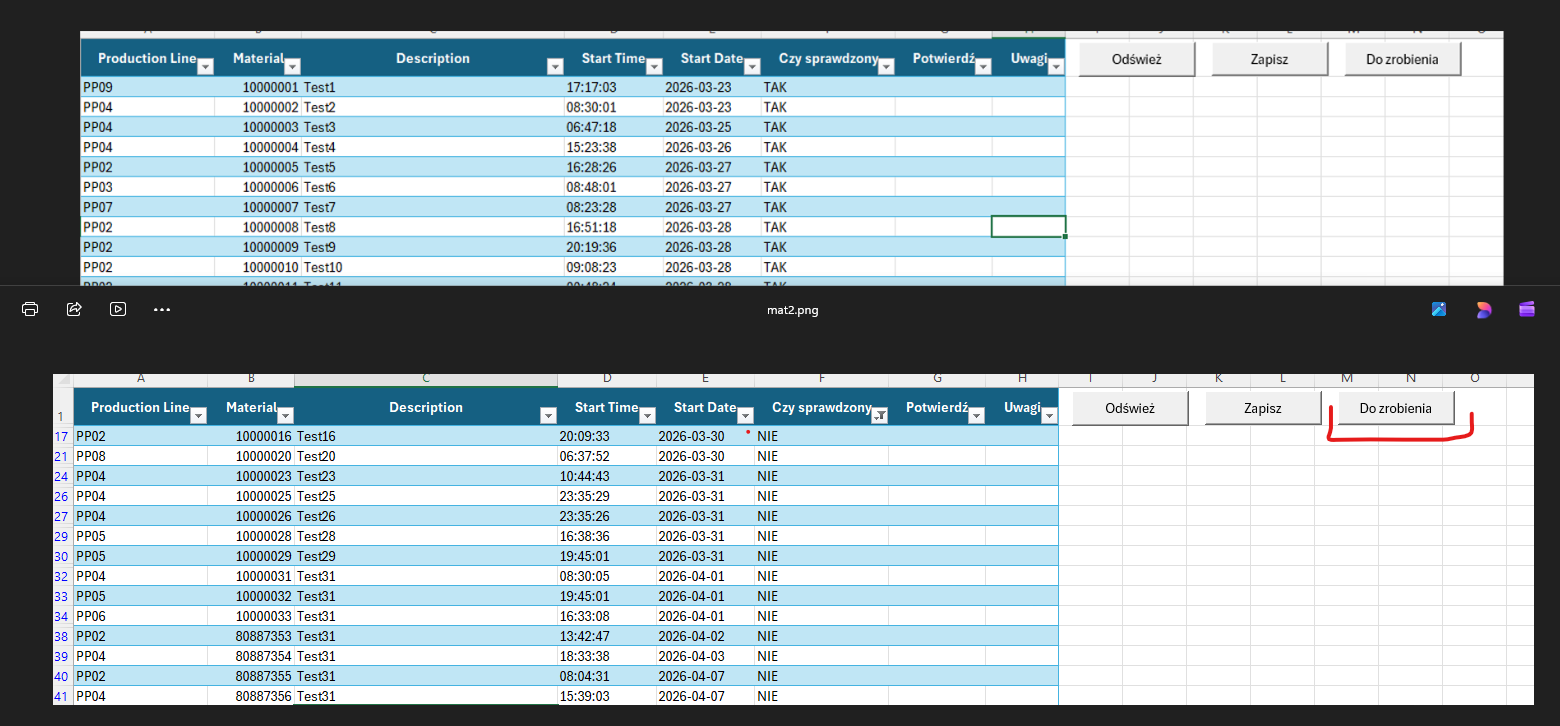Click Odśwież button beside the lower table
The height and width of the screenshot is (726, 1560).
point(1130,408)
